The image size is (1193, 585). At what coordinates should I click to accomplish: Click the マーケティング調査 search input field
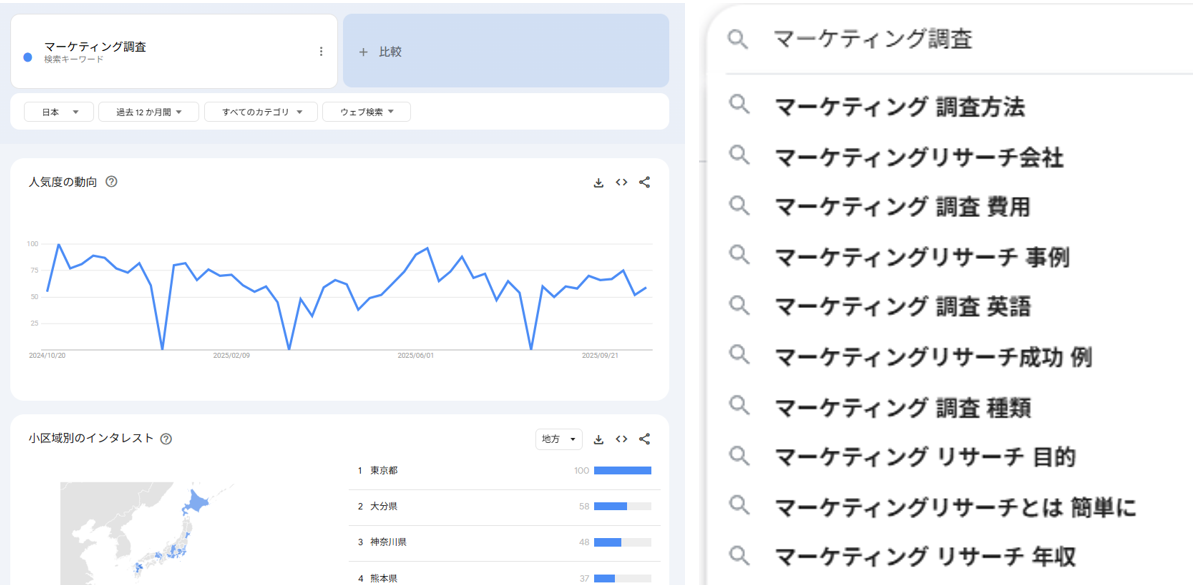tap(950, 39)
